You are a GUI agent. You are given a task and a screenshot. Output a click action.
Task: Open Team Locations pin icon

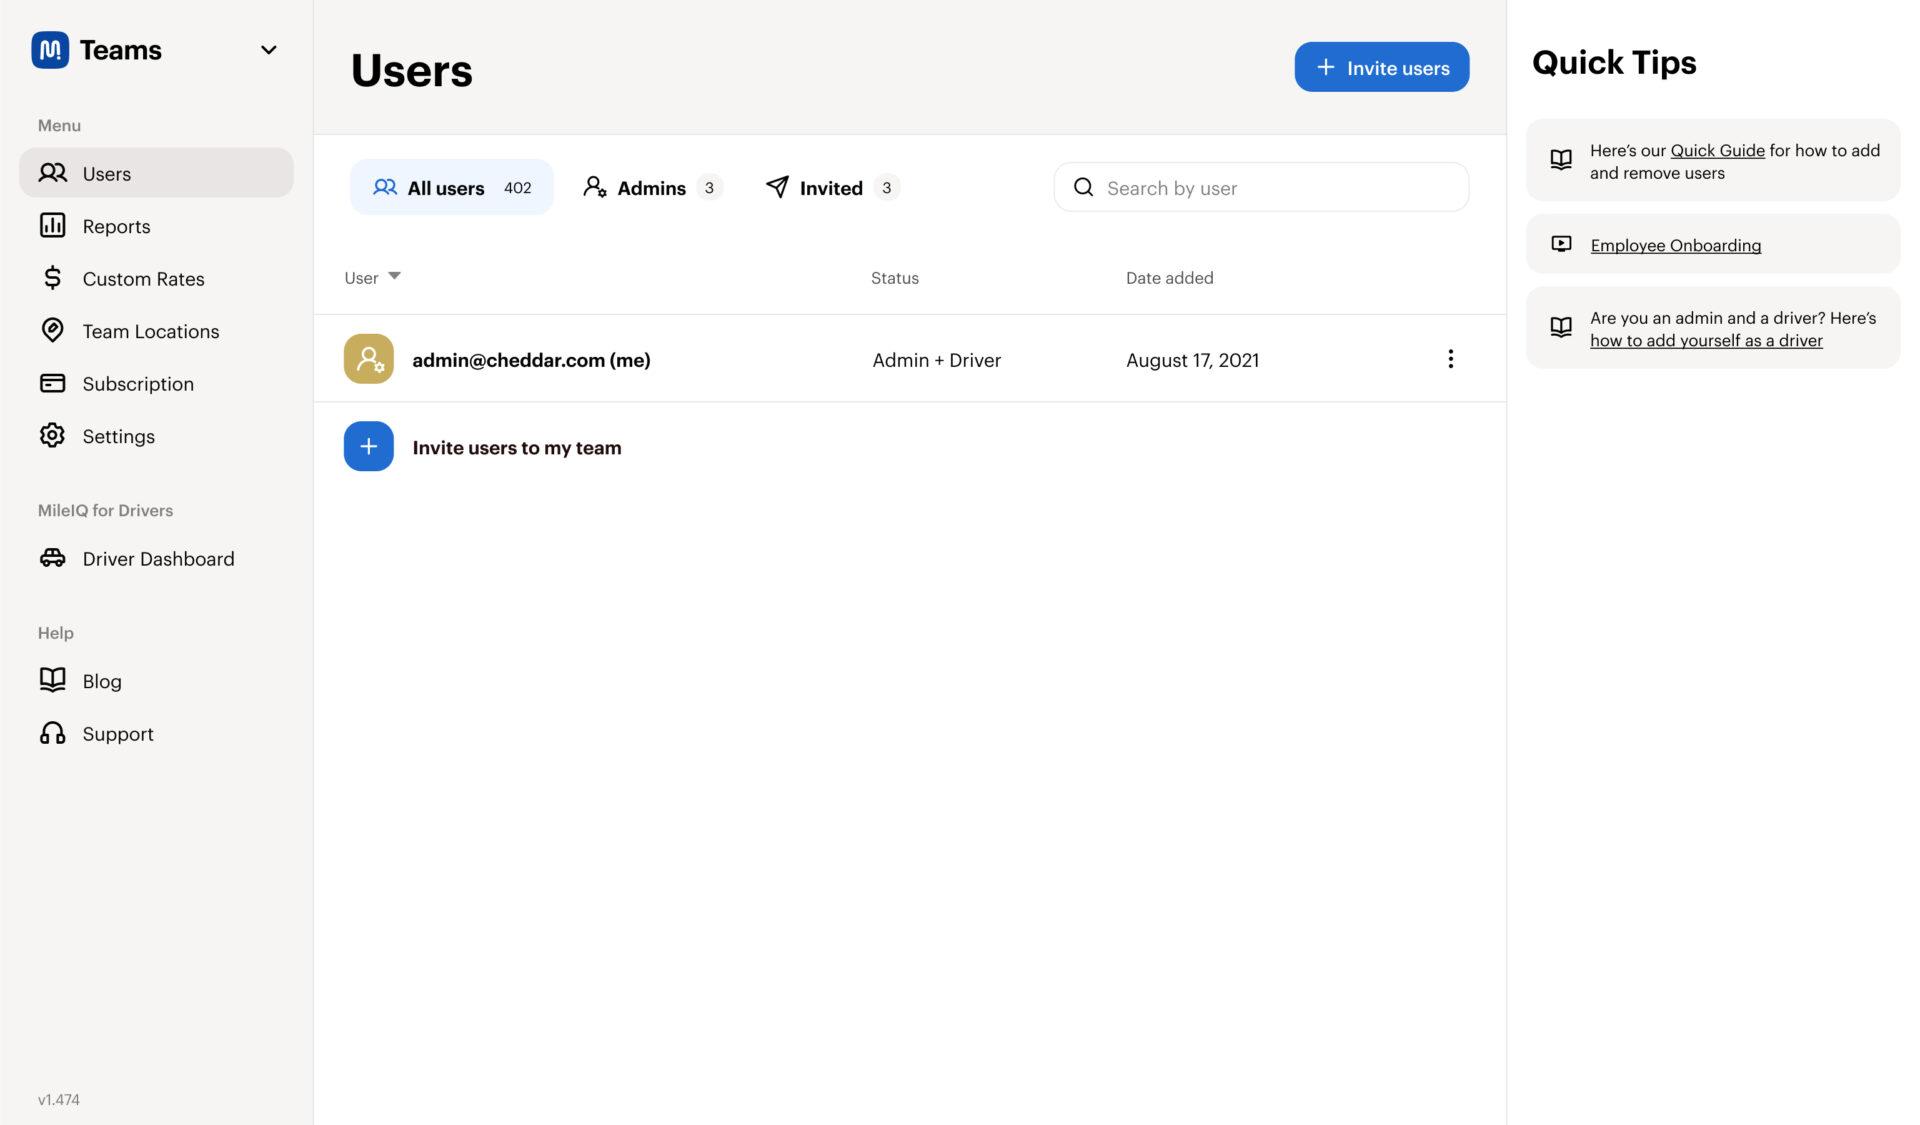(52, 330)
